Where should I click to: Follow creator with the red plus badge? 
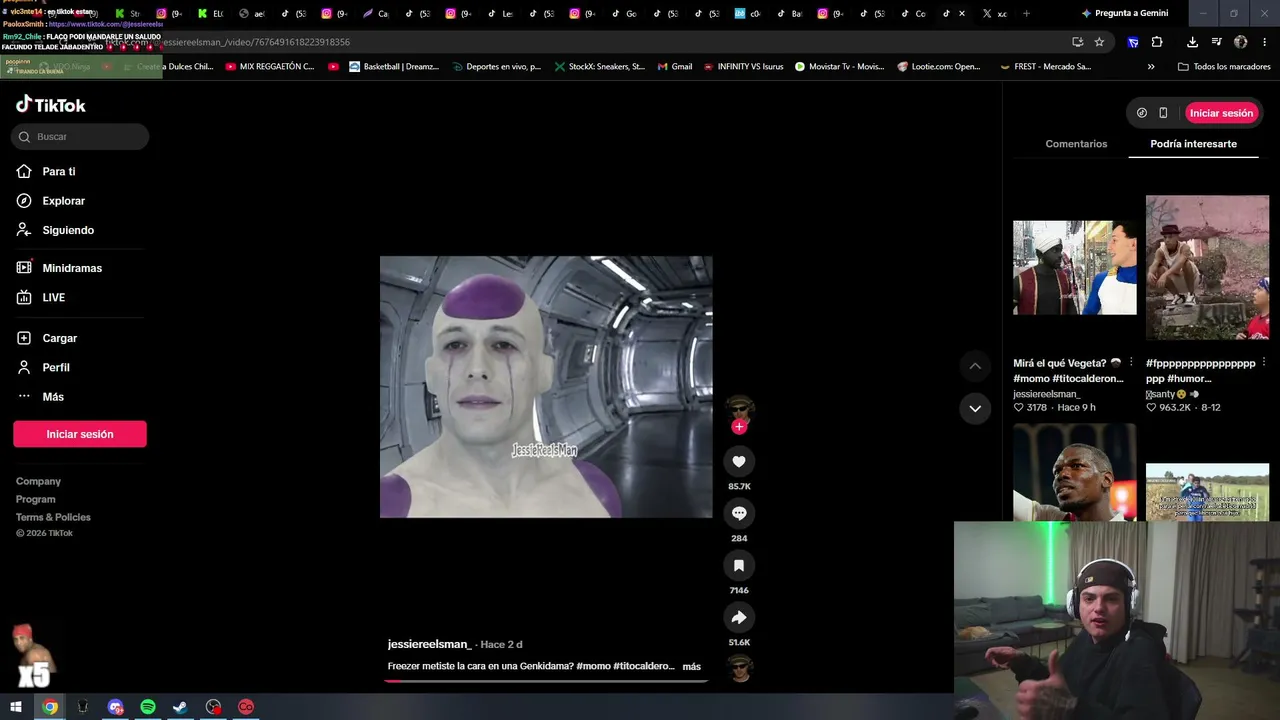point(739,427)
